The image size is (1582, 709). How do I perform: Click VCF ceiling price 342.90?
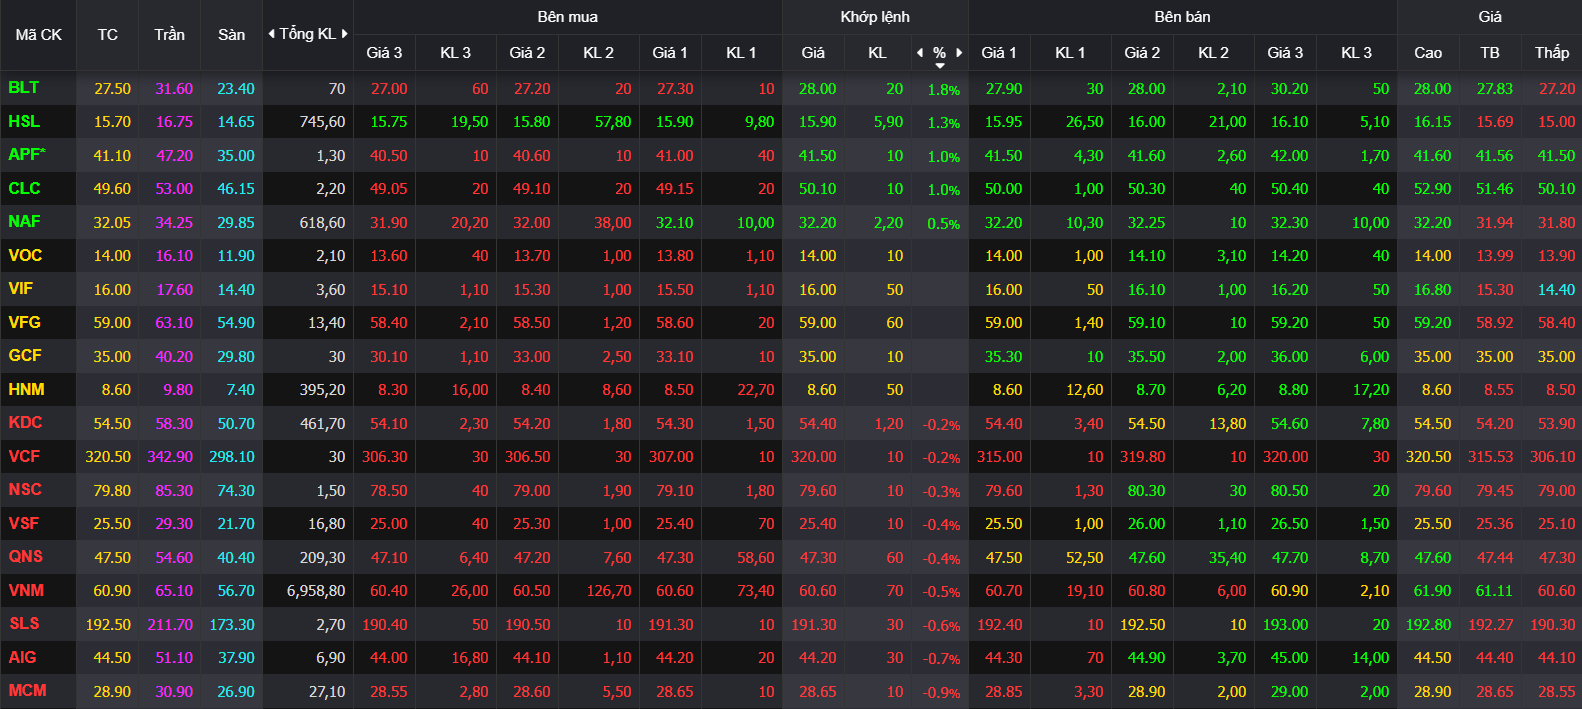170,457
